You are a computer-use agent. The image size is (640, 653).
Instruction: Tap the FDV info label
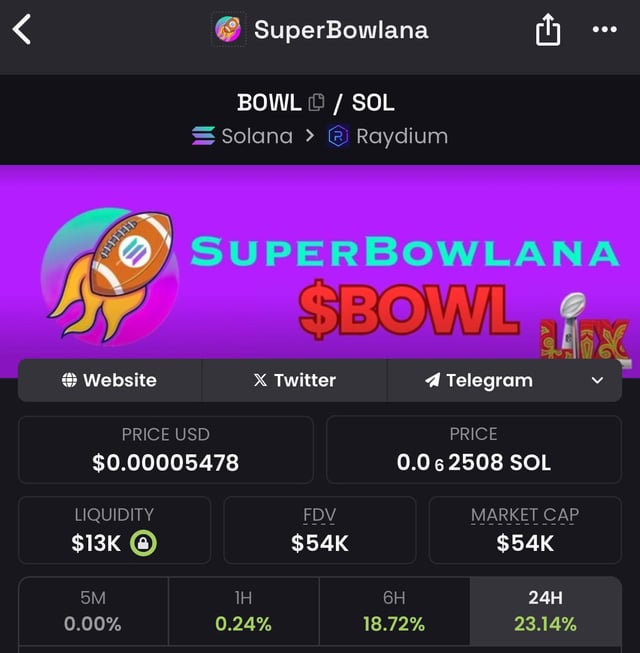(319, 515)
